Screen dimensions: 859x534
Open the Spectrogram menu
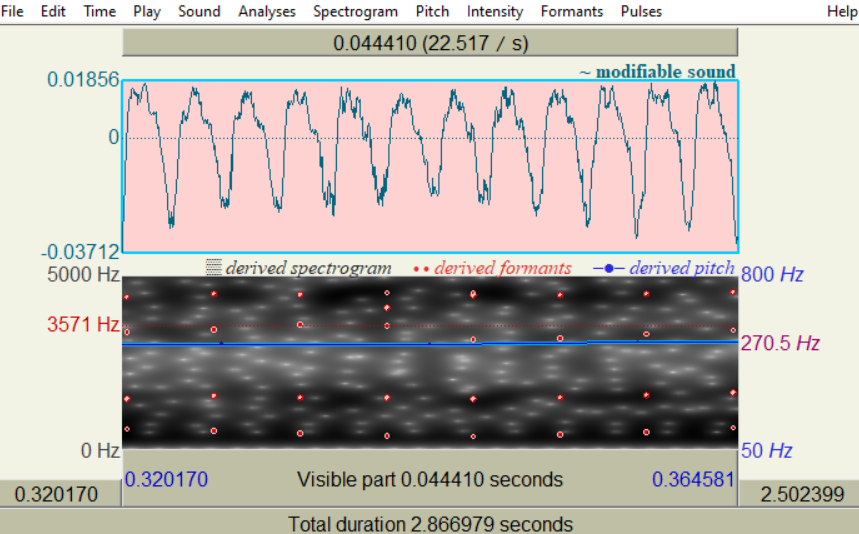[x=356, y=11]
